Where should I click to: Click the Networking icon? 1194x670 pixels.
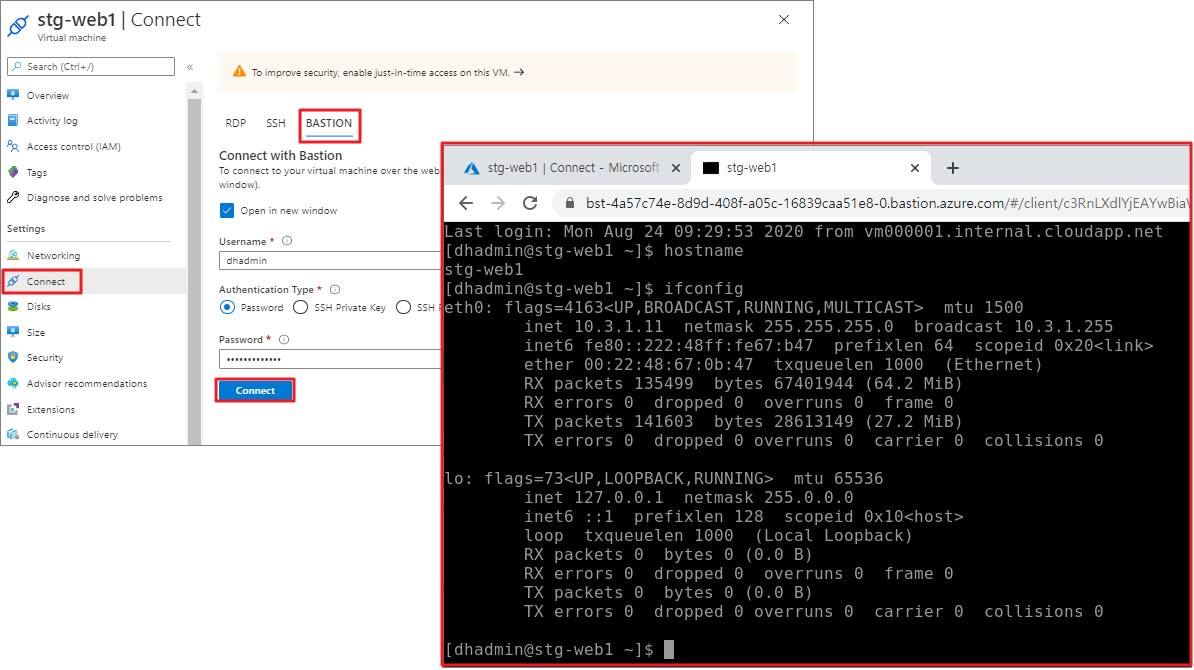pyautogui.click(x=13, y=255)
